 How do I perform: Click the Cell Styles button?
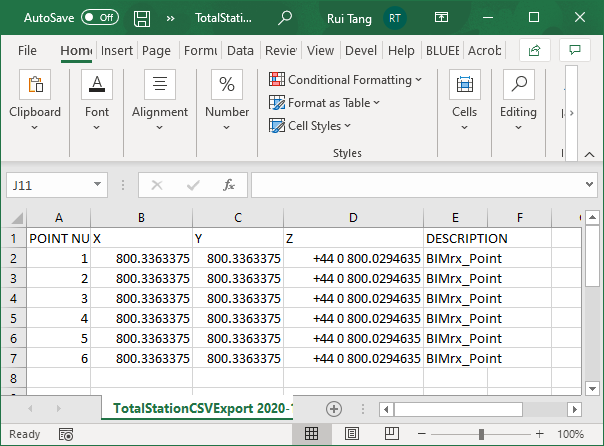[311, 126]
